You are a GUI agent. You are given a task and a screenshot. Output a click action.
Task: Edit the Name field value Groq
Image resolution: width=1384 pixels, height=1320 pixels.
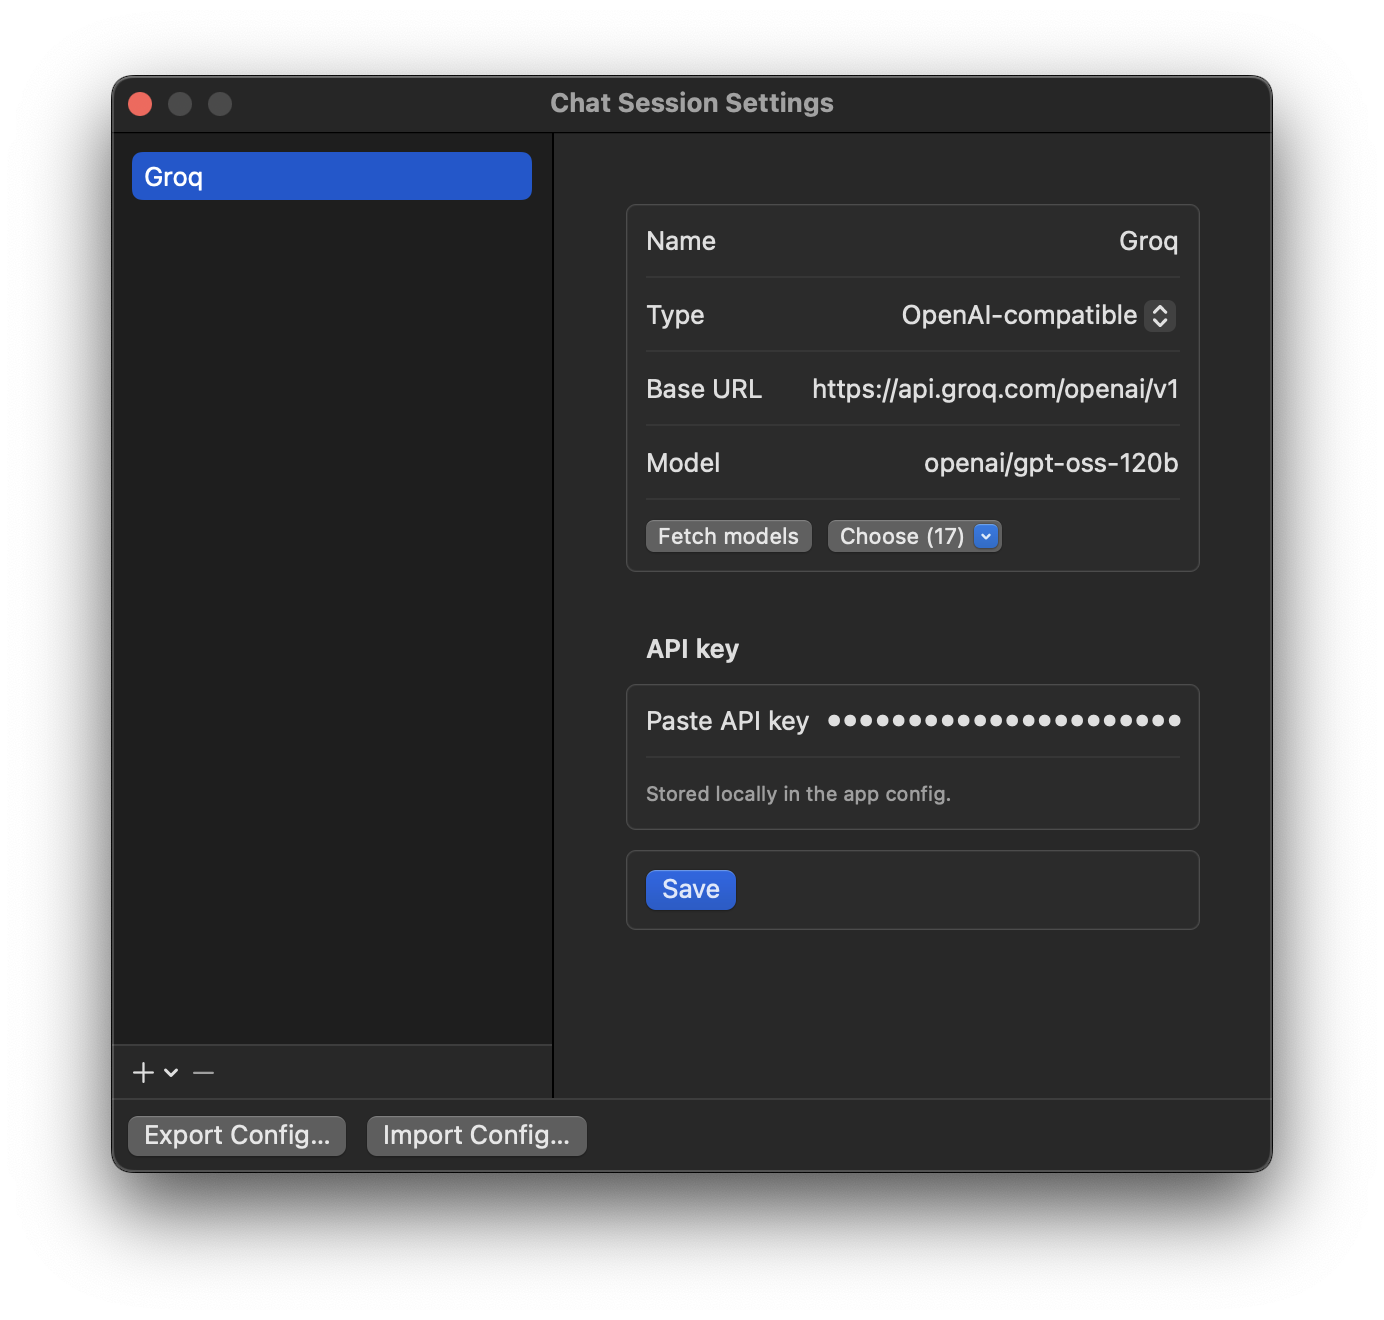click(1148, 241)
